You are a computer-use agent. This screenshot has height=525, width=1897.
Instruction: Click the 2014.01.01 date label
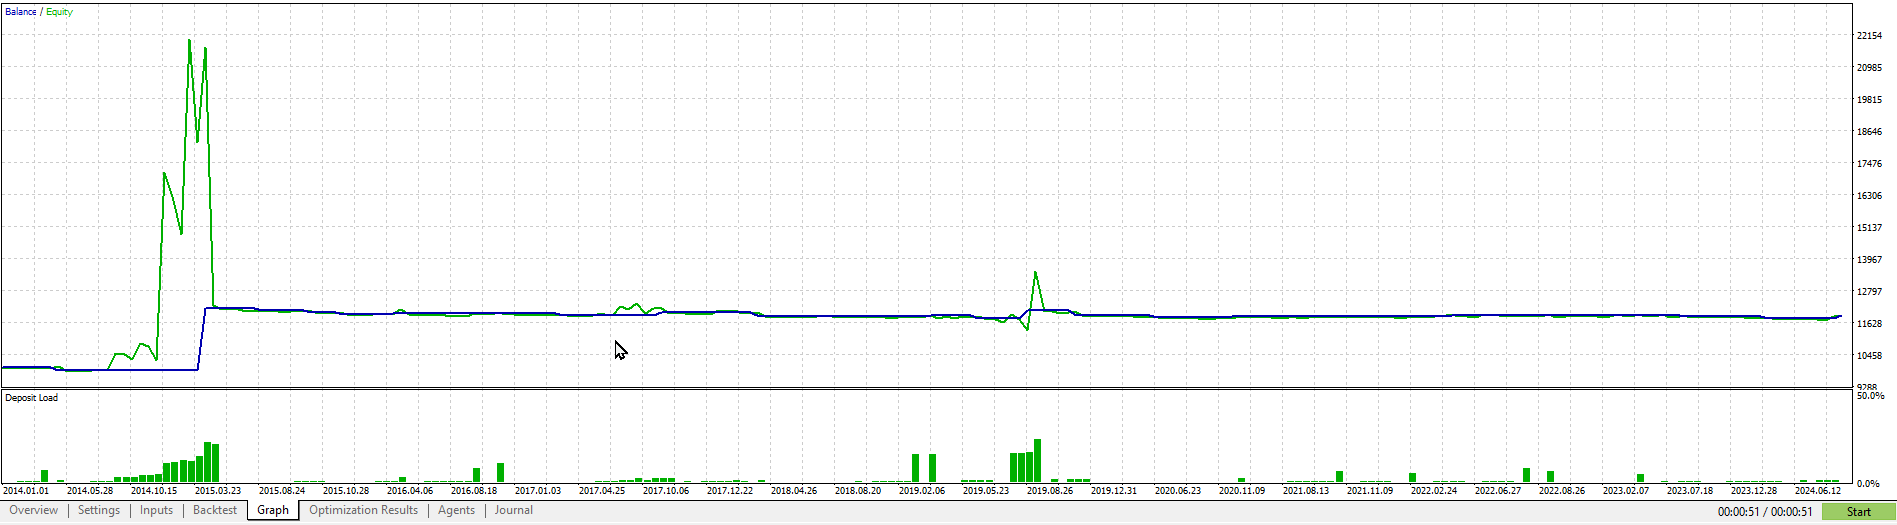click(26, 491)
